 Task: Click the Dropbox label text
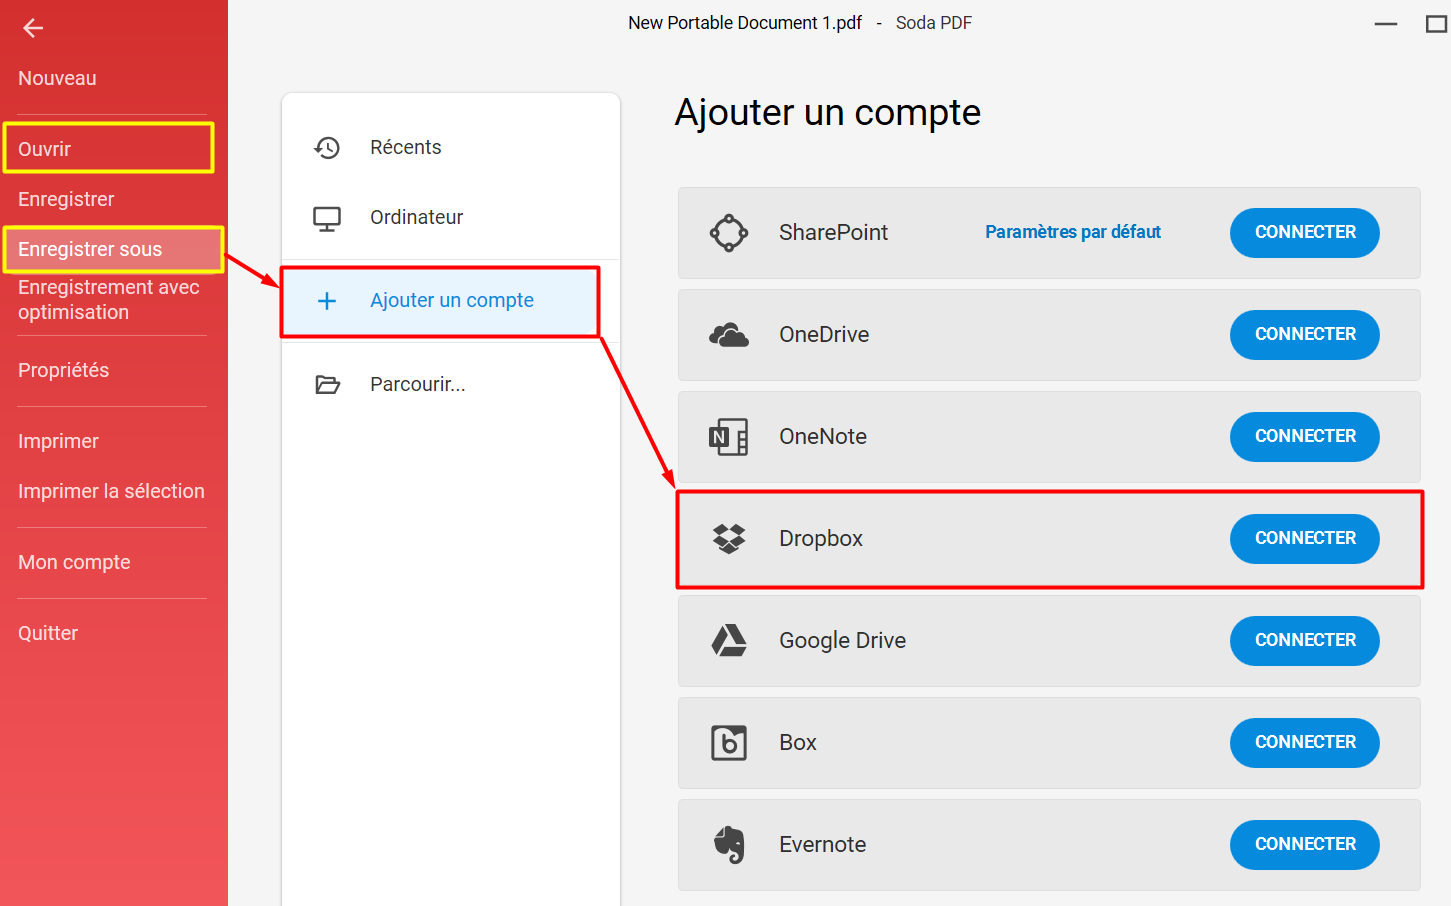821,539
